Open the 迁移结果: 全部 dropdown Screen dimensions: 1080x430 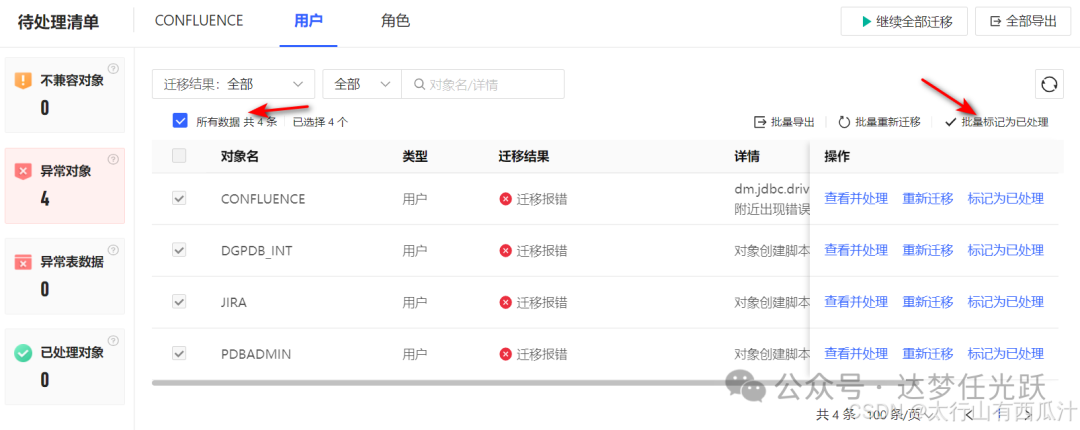point(233,84)
